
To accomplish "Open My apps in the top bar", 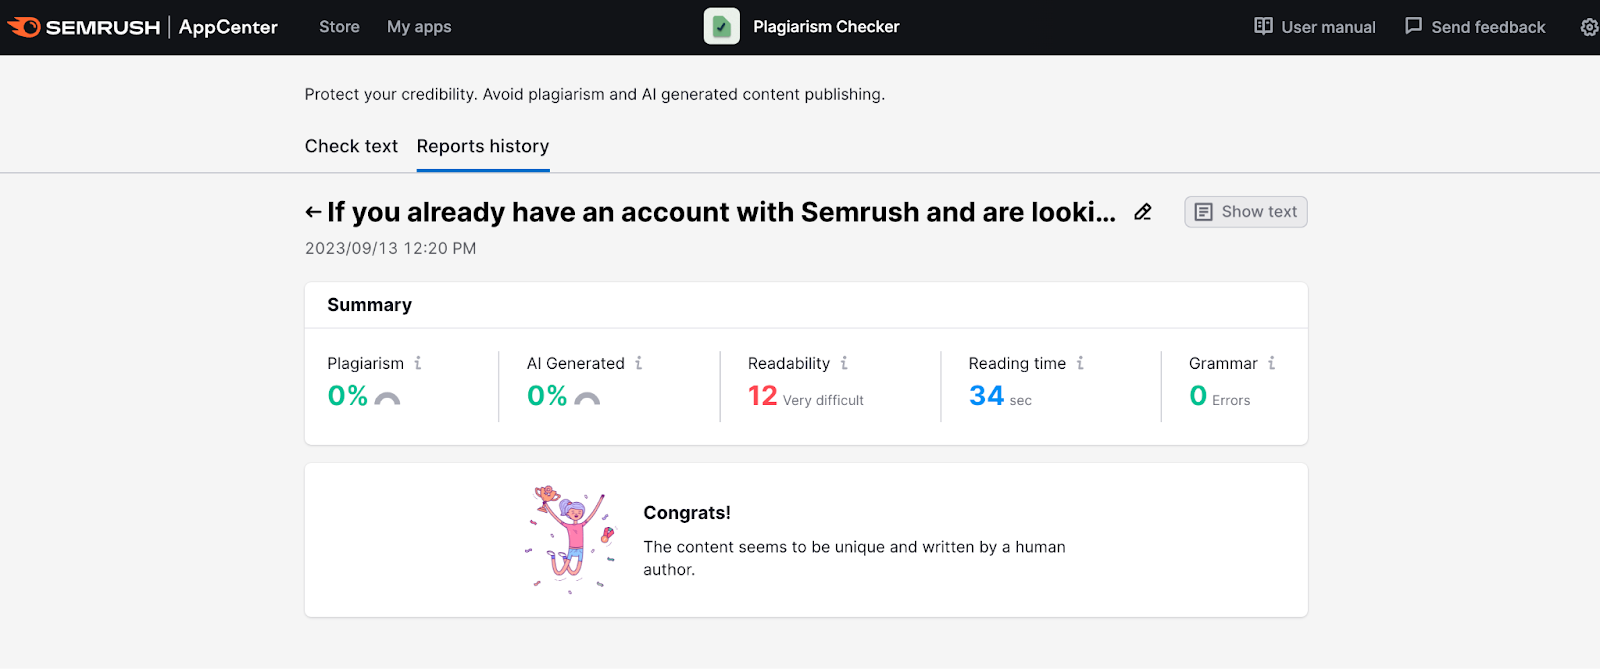I will [x=419, y=27].
